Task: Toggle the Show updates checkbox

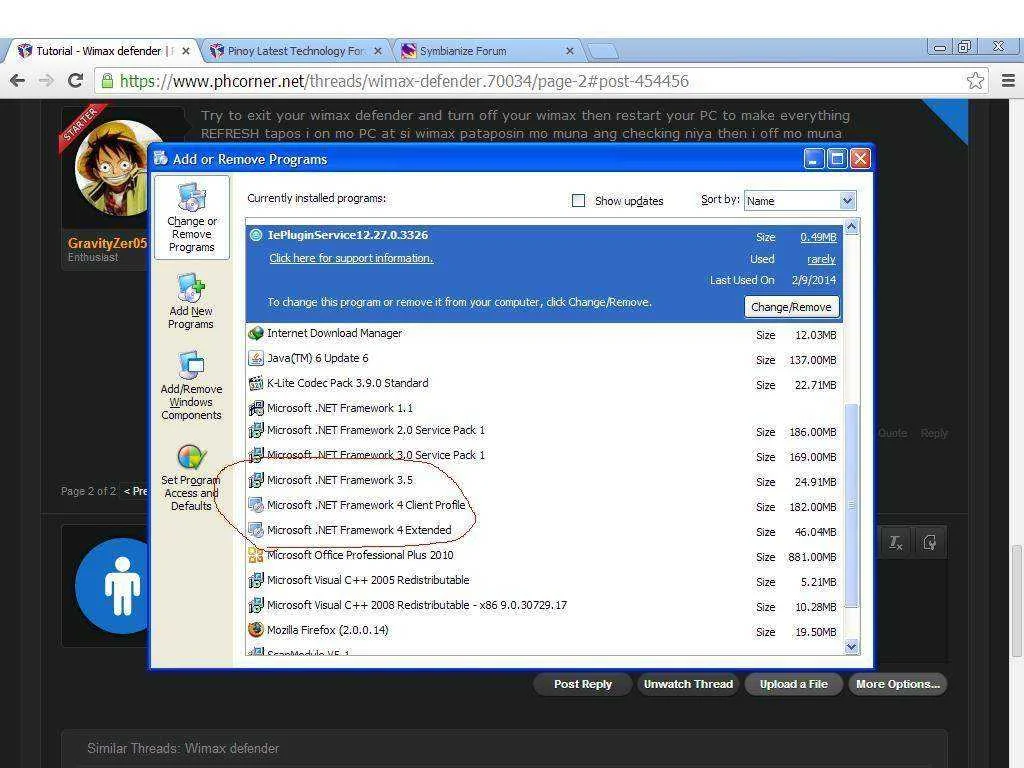Action: (579, 200)
